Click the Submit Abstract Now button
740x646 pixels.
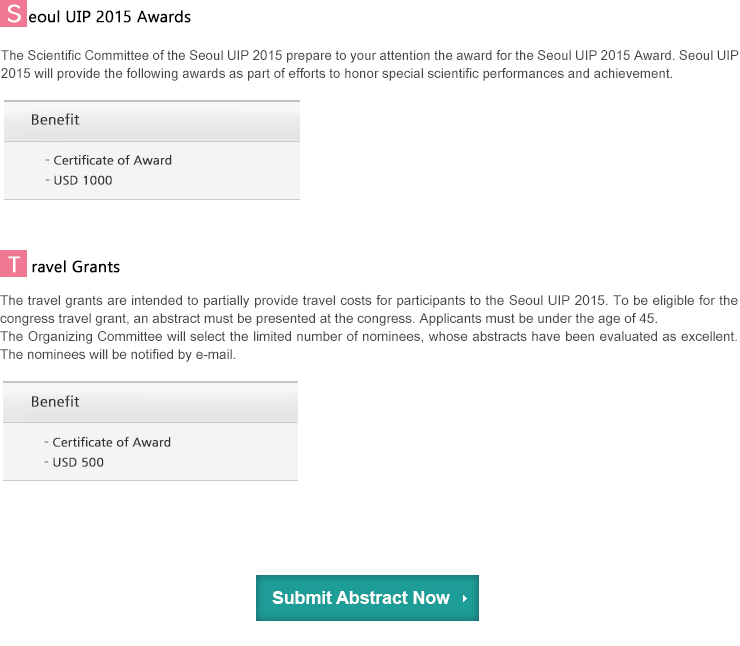[x=367, y=597]
